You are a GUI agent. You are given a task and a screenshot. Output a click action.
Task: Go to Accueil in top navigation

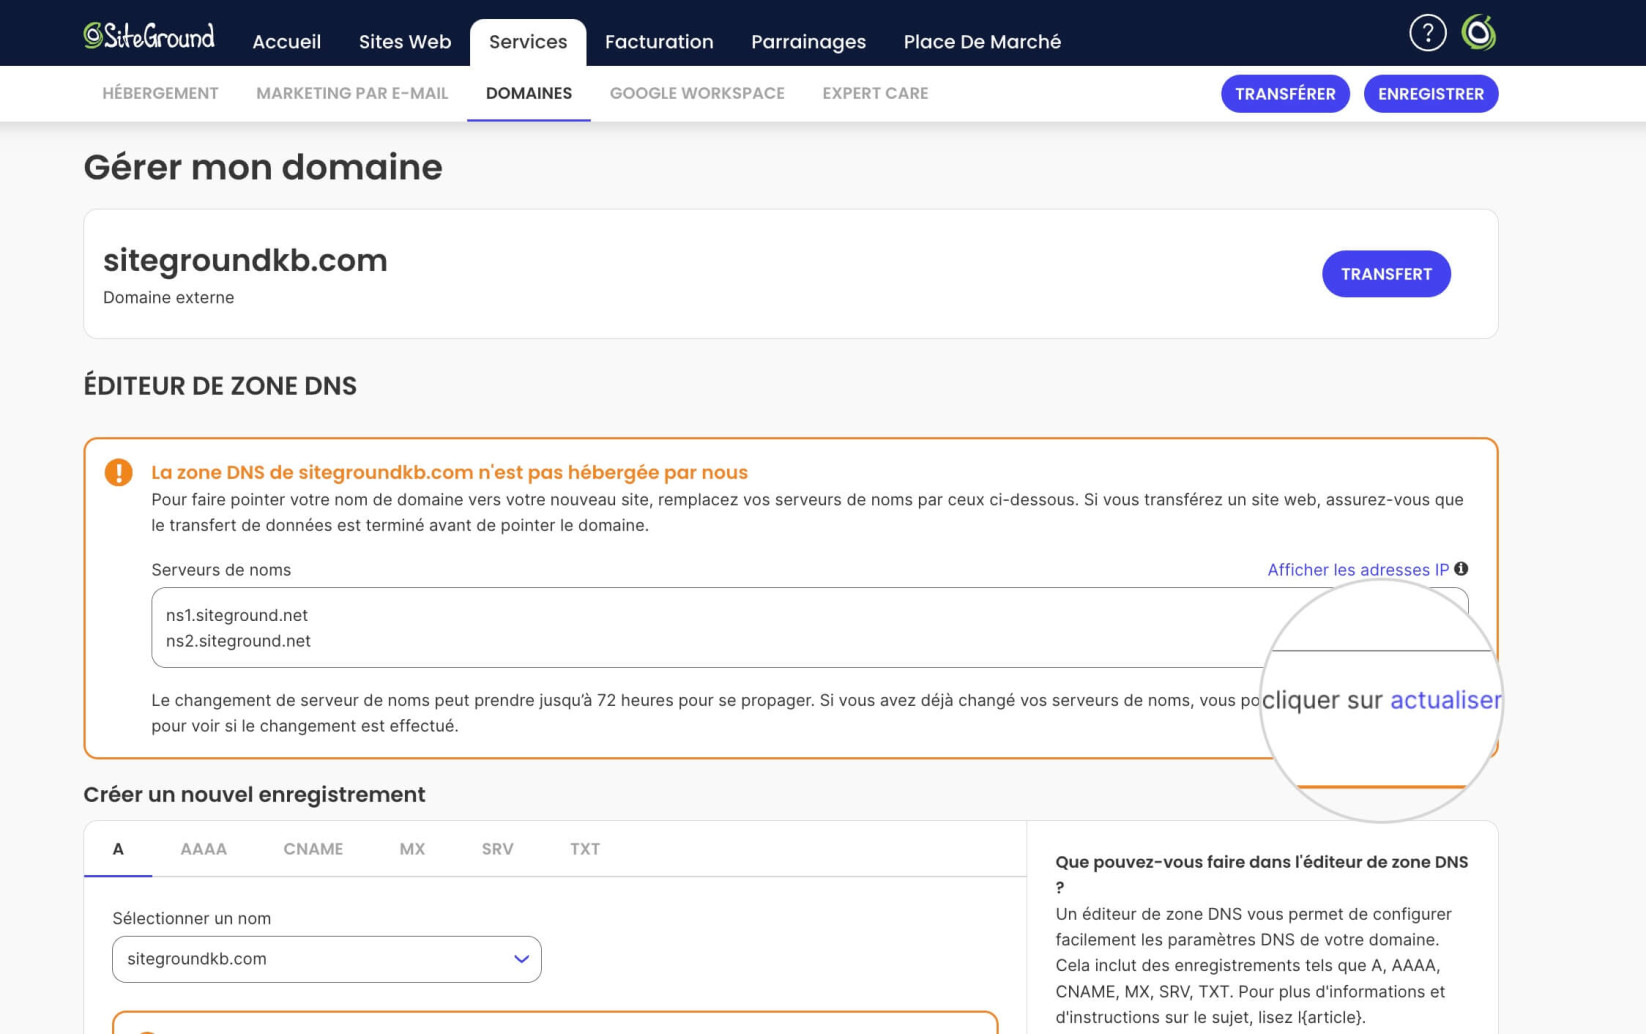point(286,42)
